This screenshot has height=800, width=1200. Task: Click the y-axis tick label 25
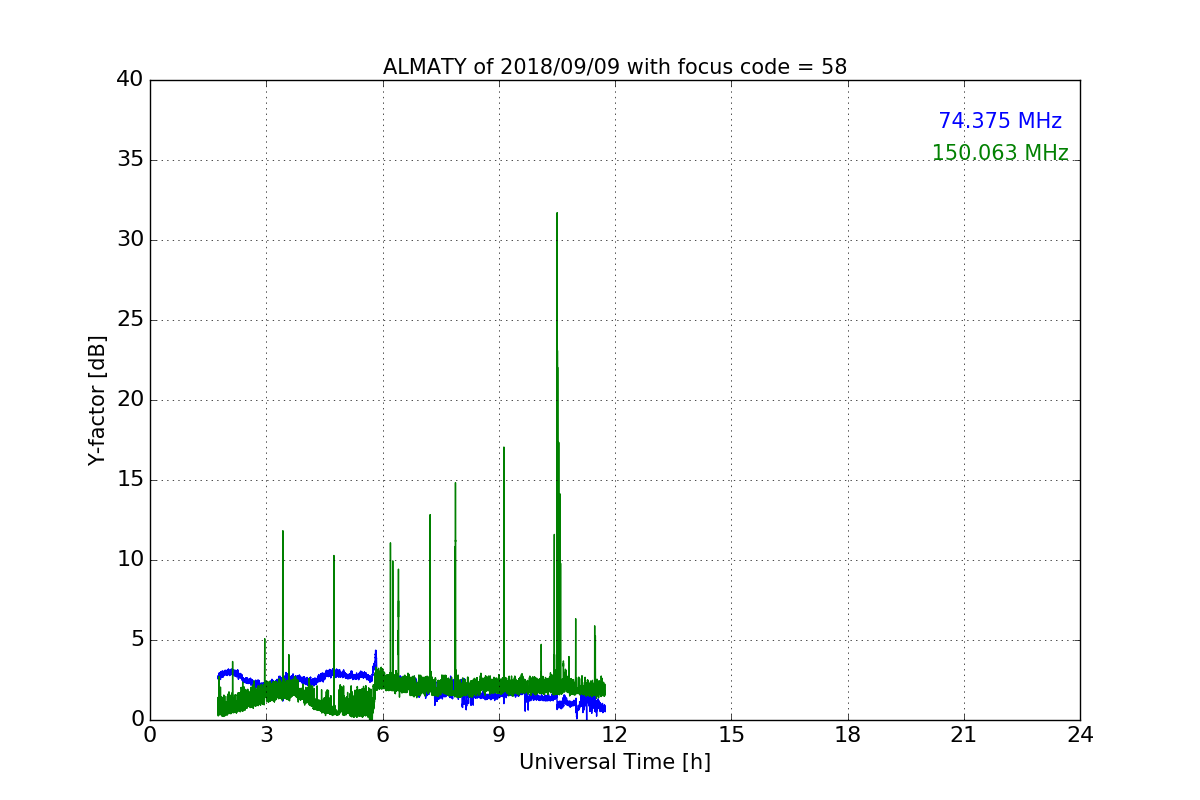(x=130, y=320)
